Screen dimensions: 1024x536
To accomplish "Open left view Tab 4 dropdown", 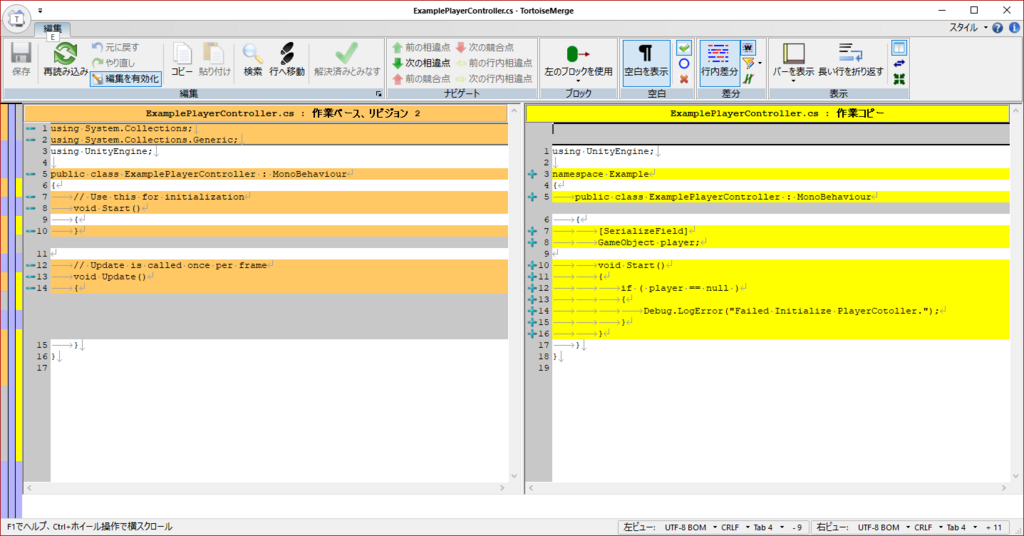I will pyautogui.click(x=768, y=527).
